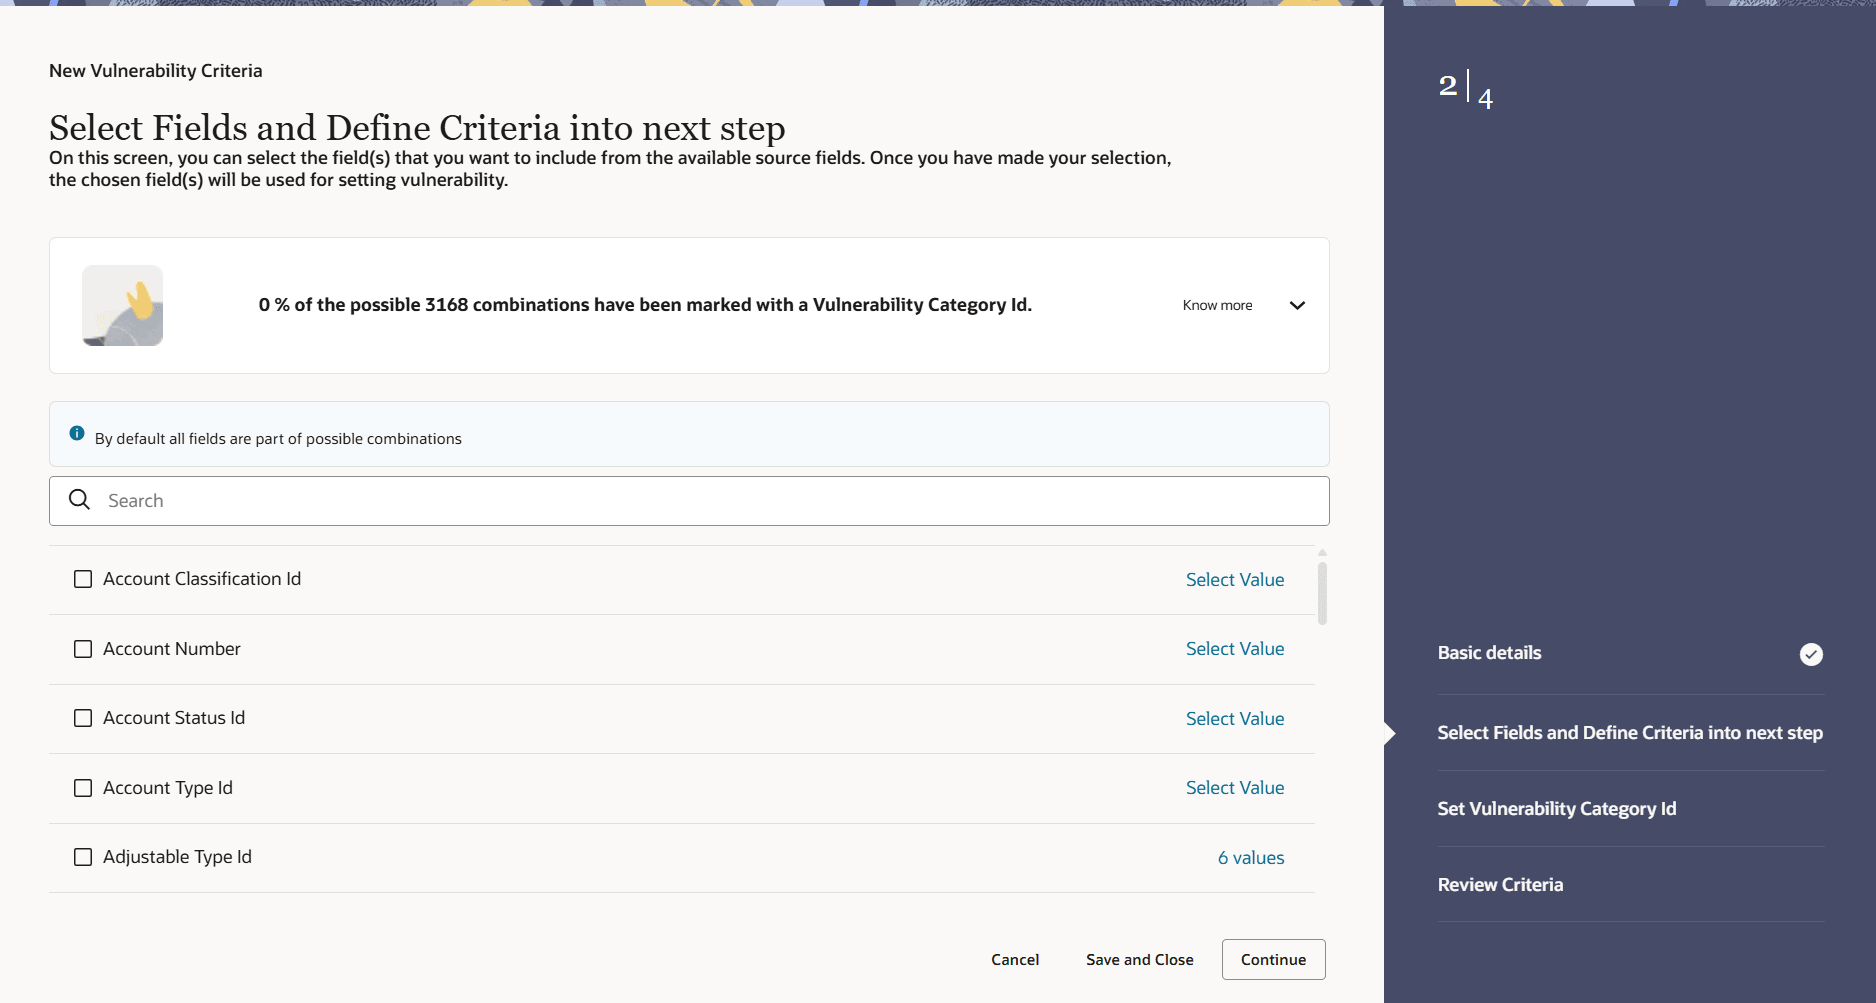Click the hand illustration next to the combinations message

[x=122, y=305]
